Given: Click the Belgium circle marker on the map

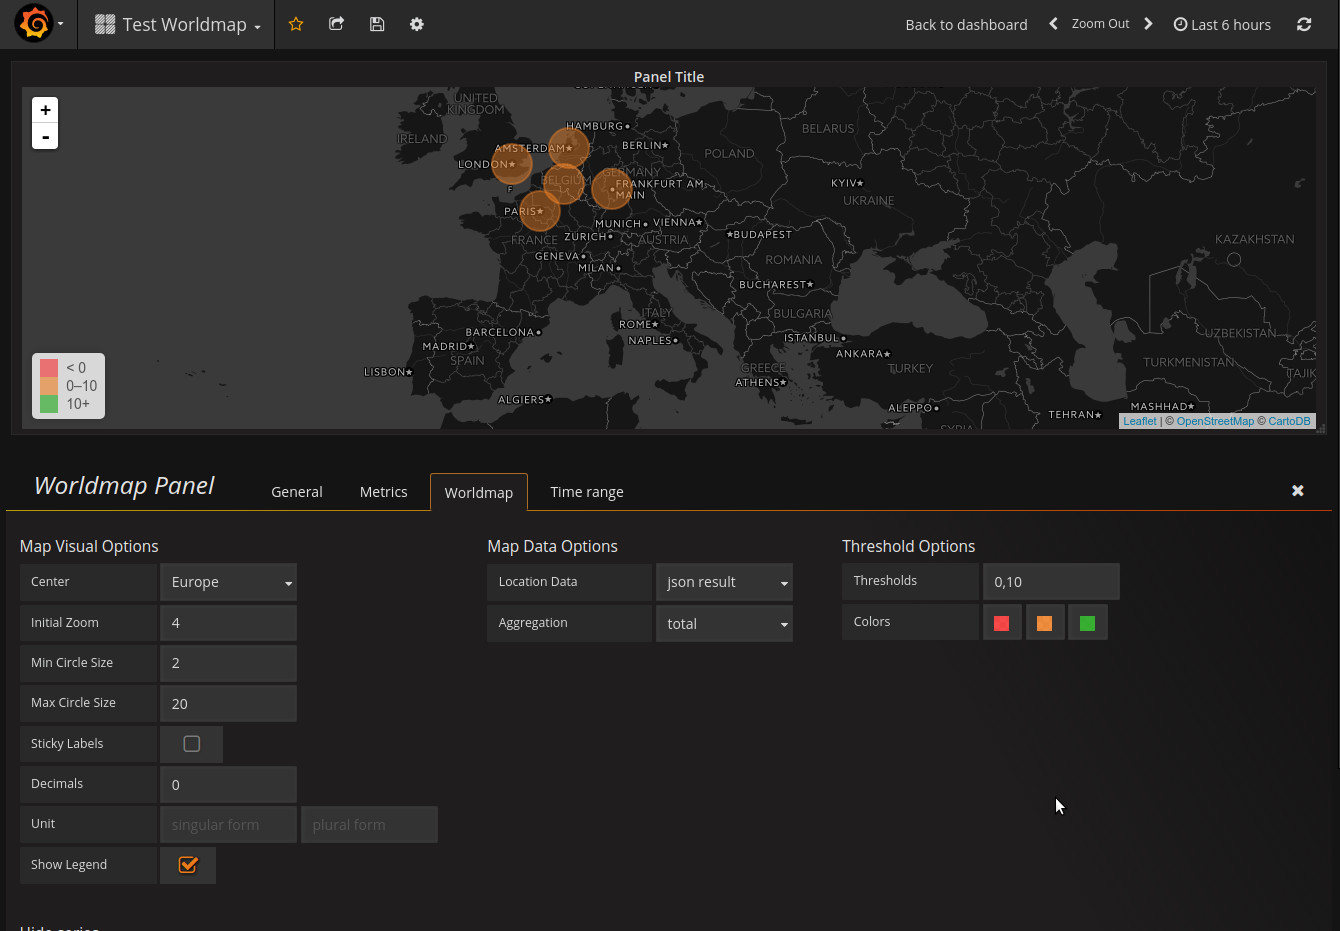Looking at the screenshot, I should (x=564, y=184).
